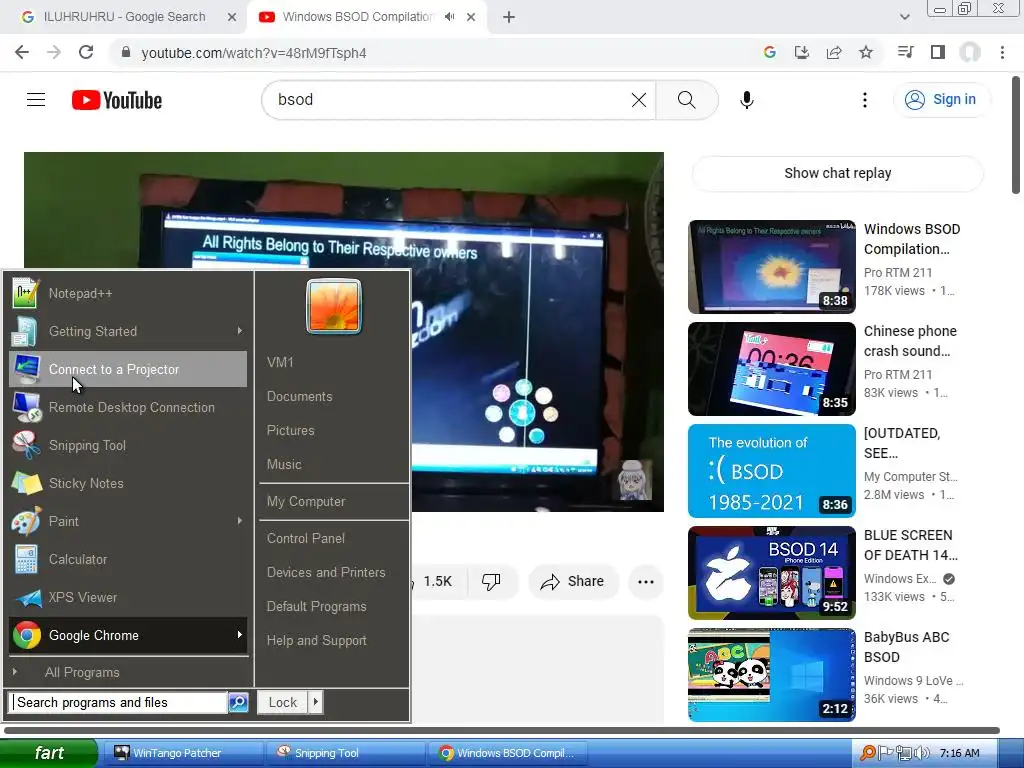The height and width of the screenshot is (768, 1024).
Task: Click the user account flower picture
Action: pyautogui.click(x=334, y=306)
